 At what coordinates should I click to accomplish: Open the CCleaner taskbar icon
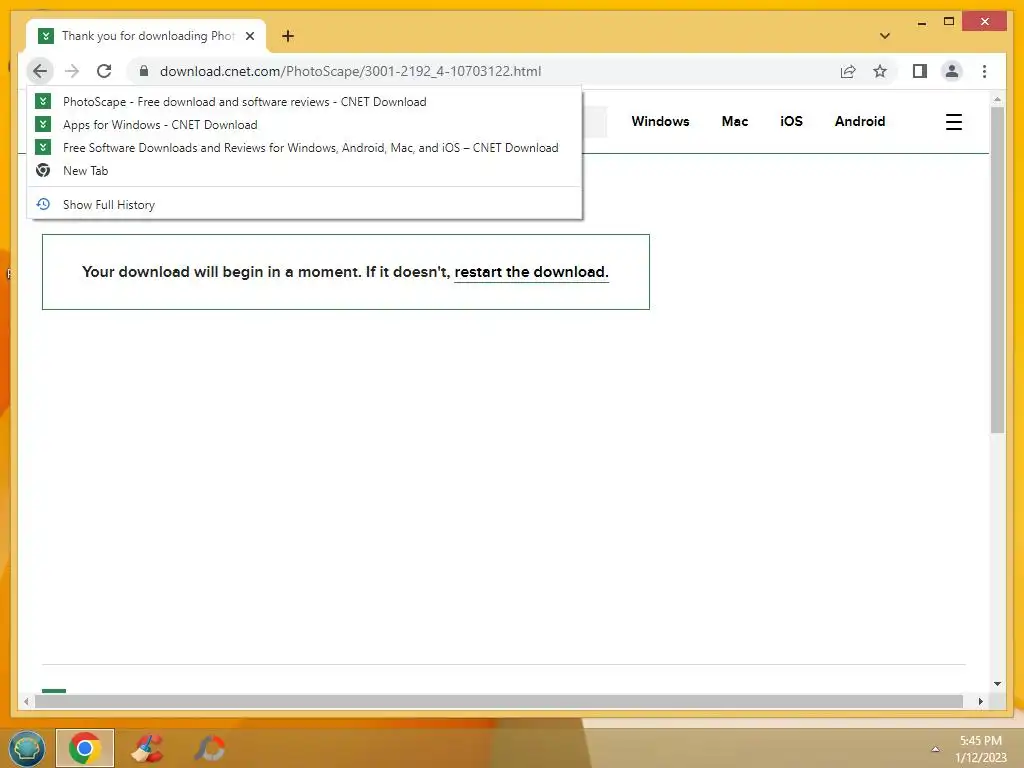pos(147,748)
